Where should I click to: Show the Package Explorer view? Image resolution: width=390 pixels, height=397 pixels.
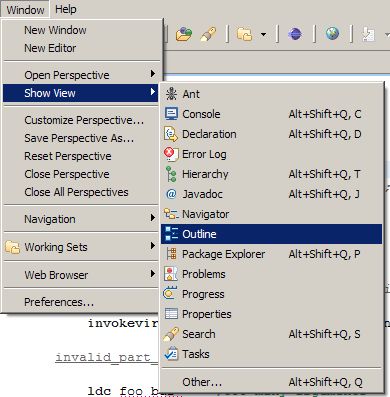coord(272,254)
